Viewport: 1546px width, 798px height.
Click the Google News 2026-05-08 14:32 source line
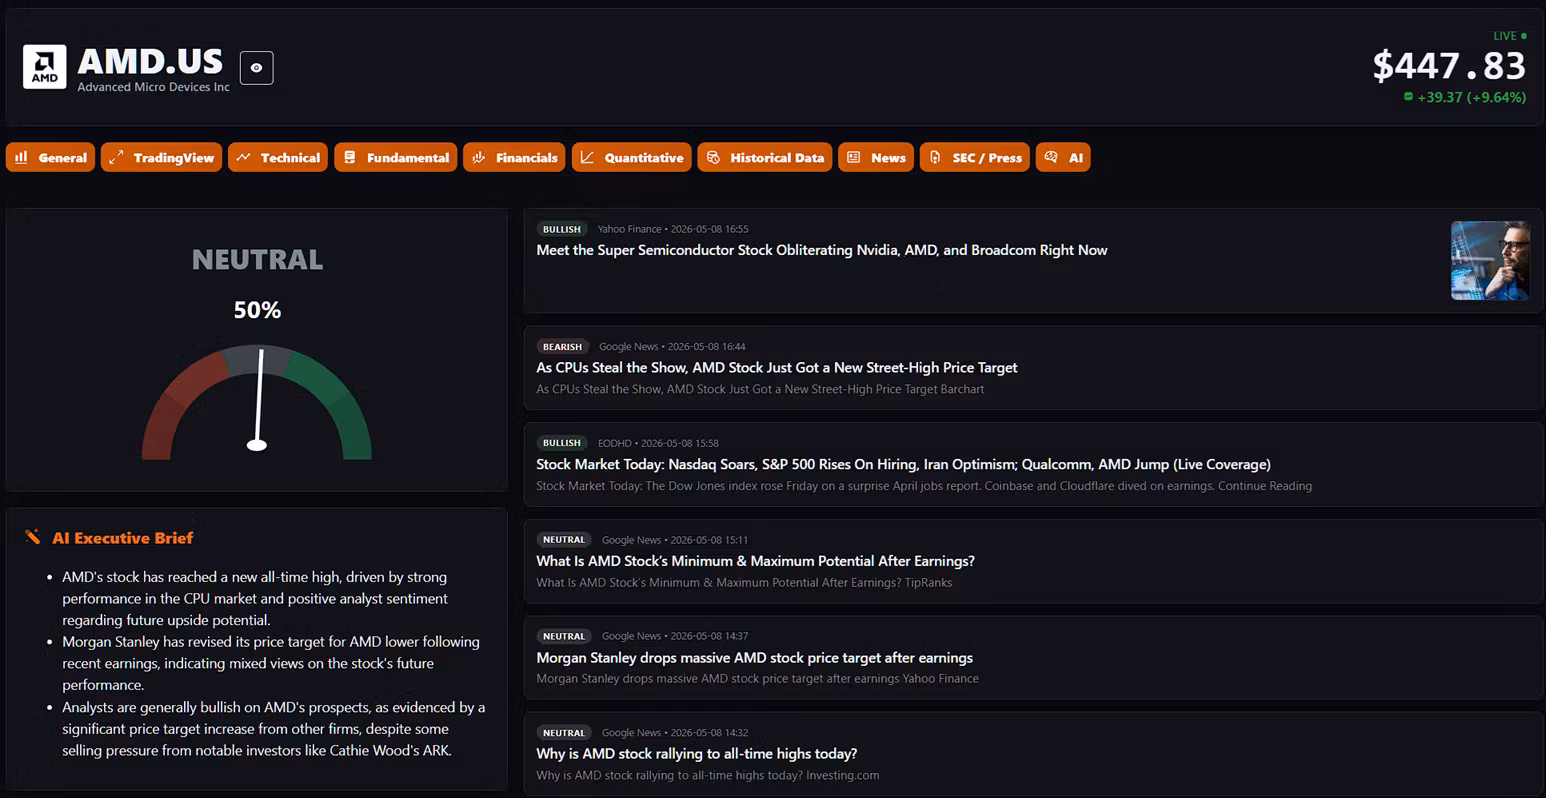(x=675, y=733)
